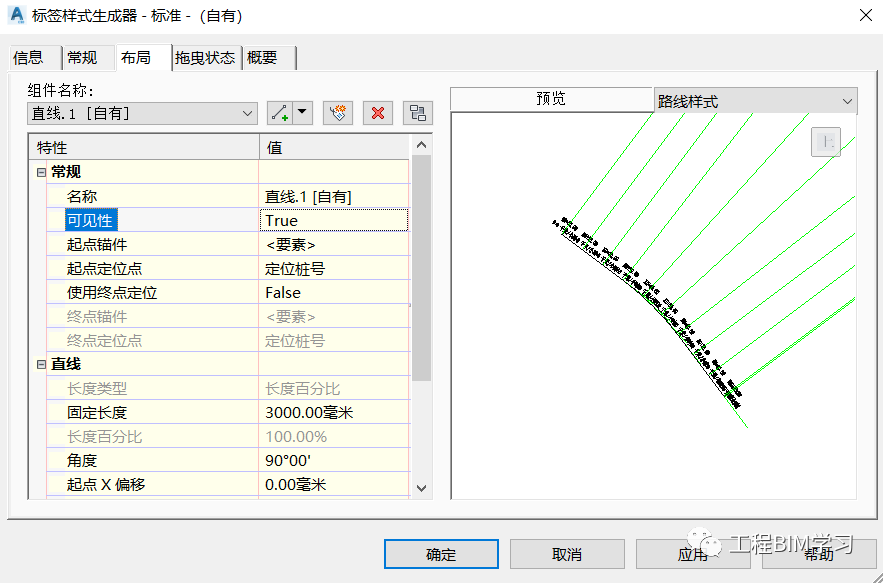
Task: Open the 概要 tab
Action: (x=270, y=58)
